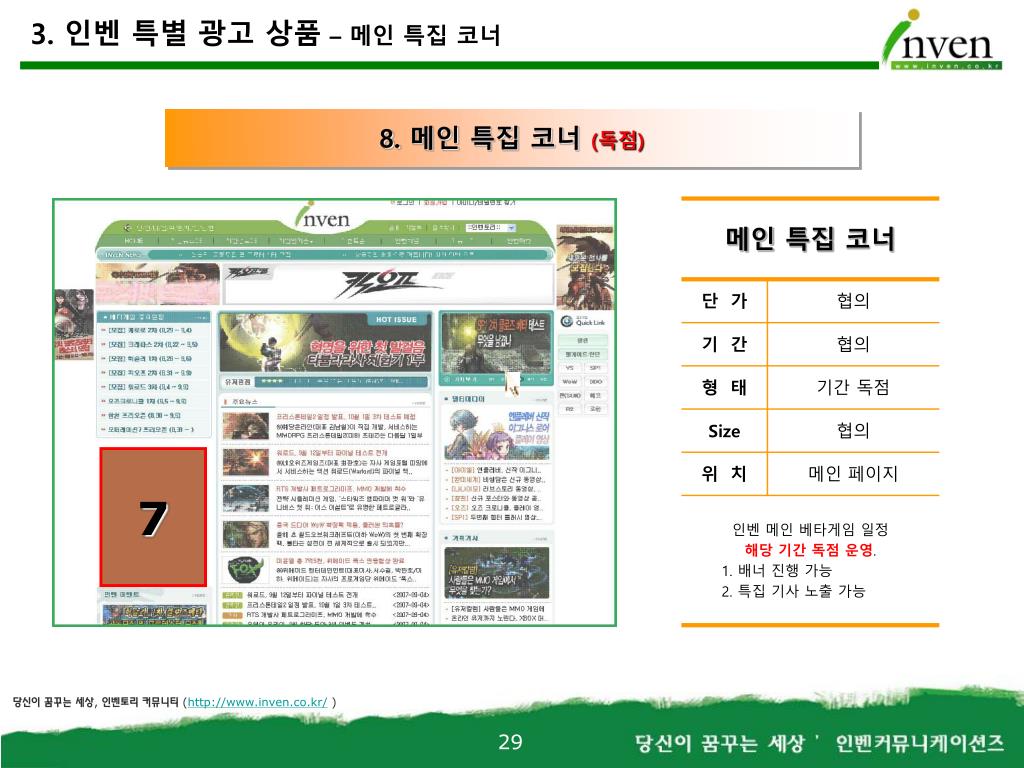Open the site selector dropdown beside the webpage logo
1024x768 pixels.
tap(490, 227)
